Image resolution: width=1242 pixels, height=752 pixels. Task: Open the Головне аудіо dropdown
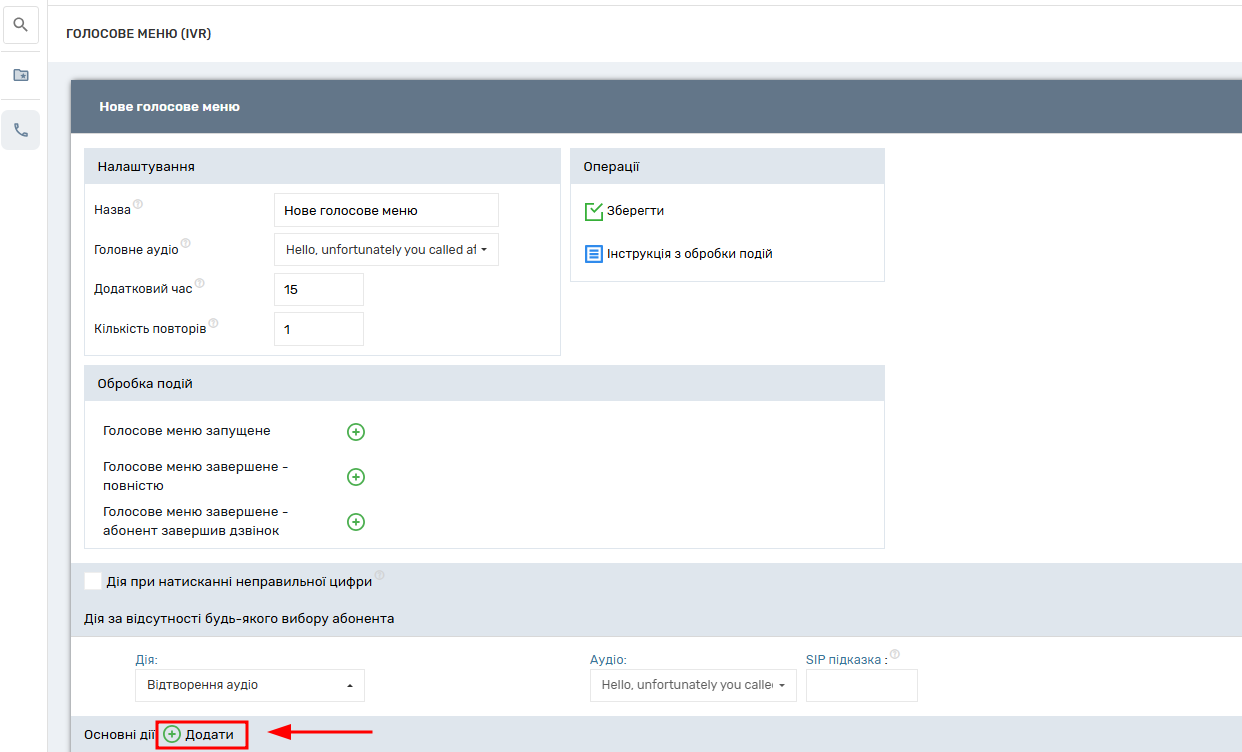coord(386,250)
